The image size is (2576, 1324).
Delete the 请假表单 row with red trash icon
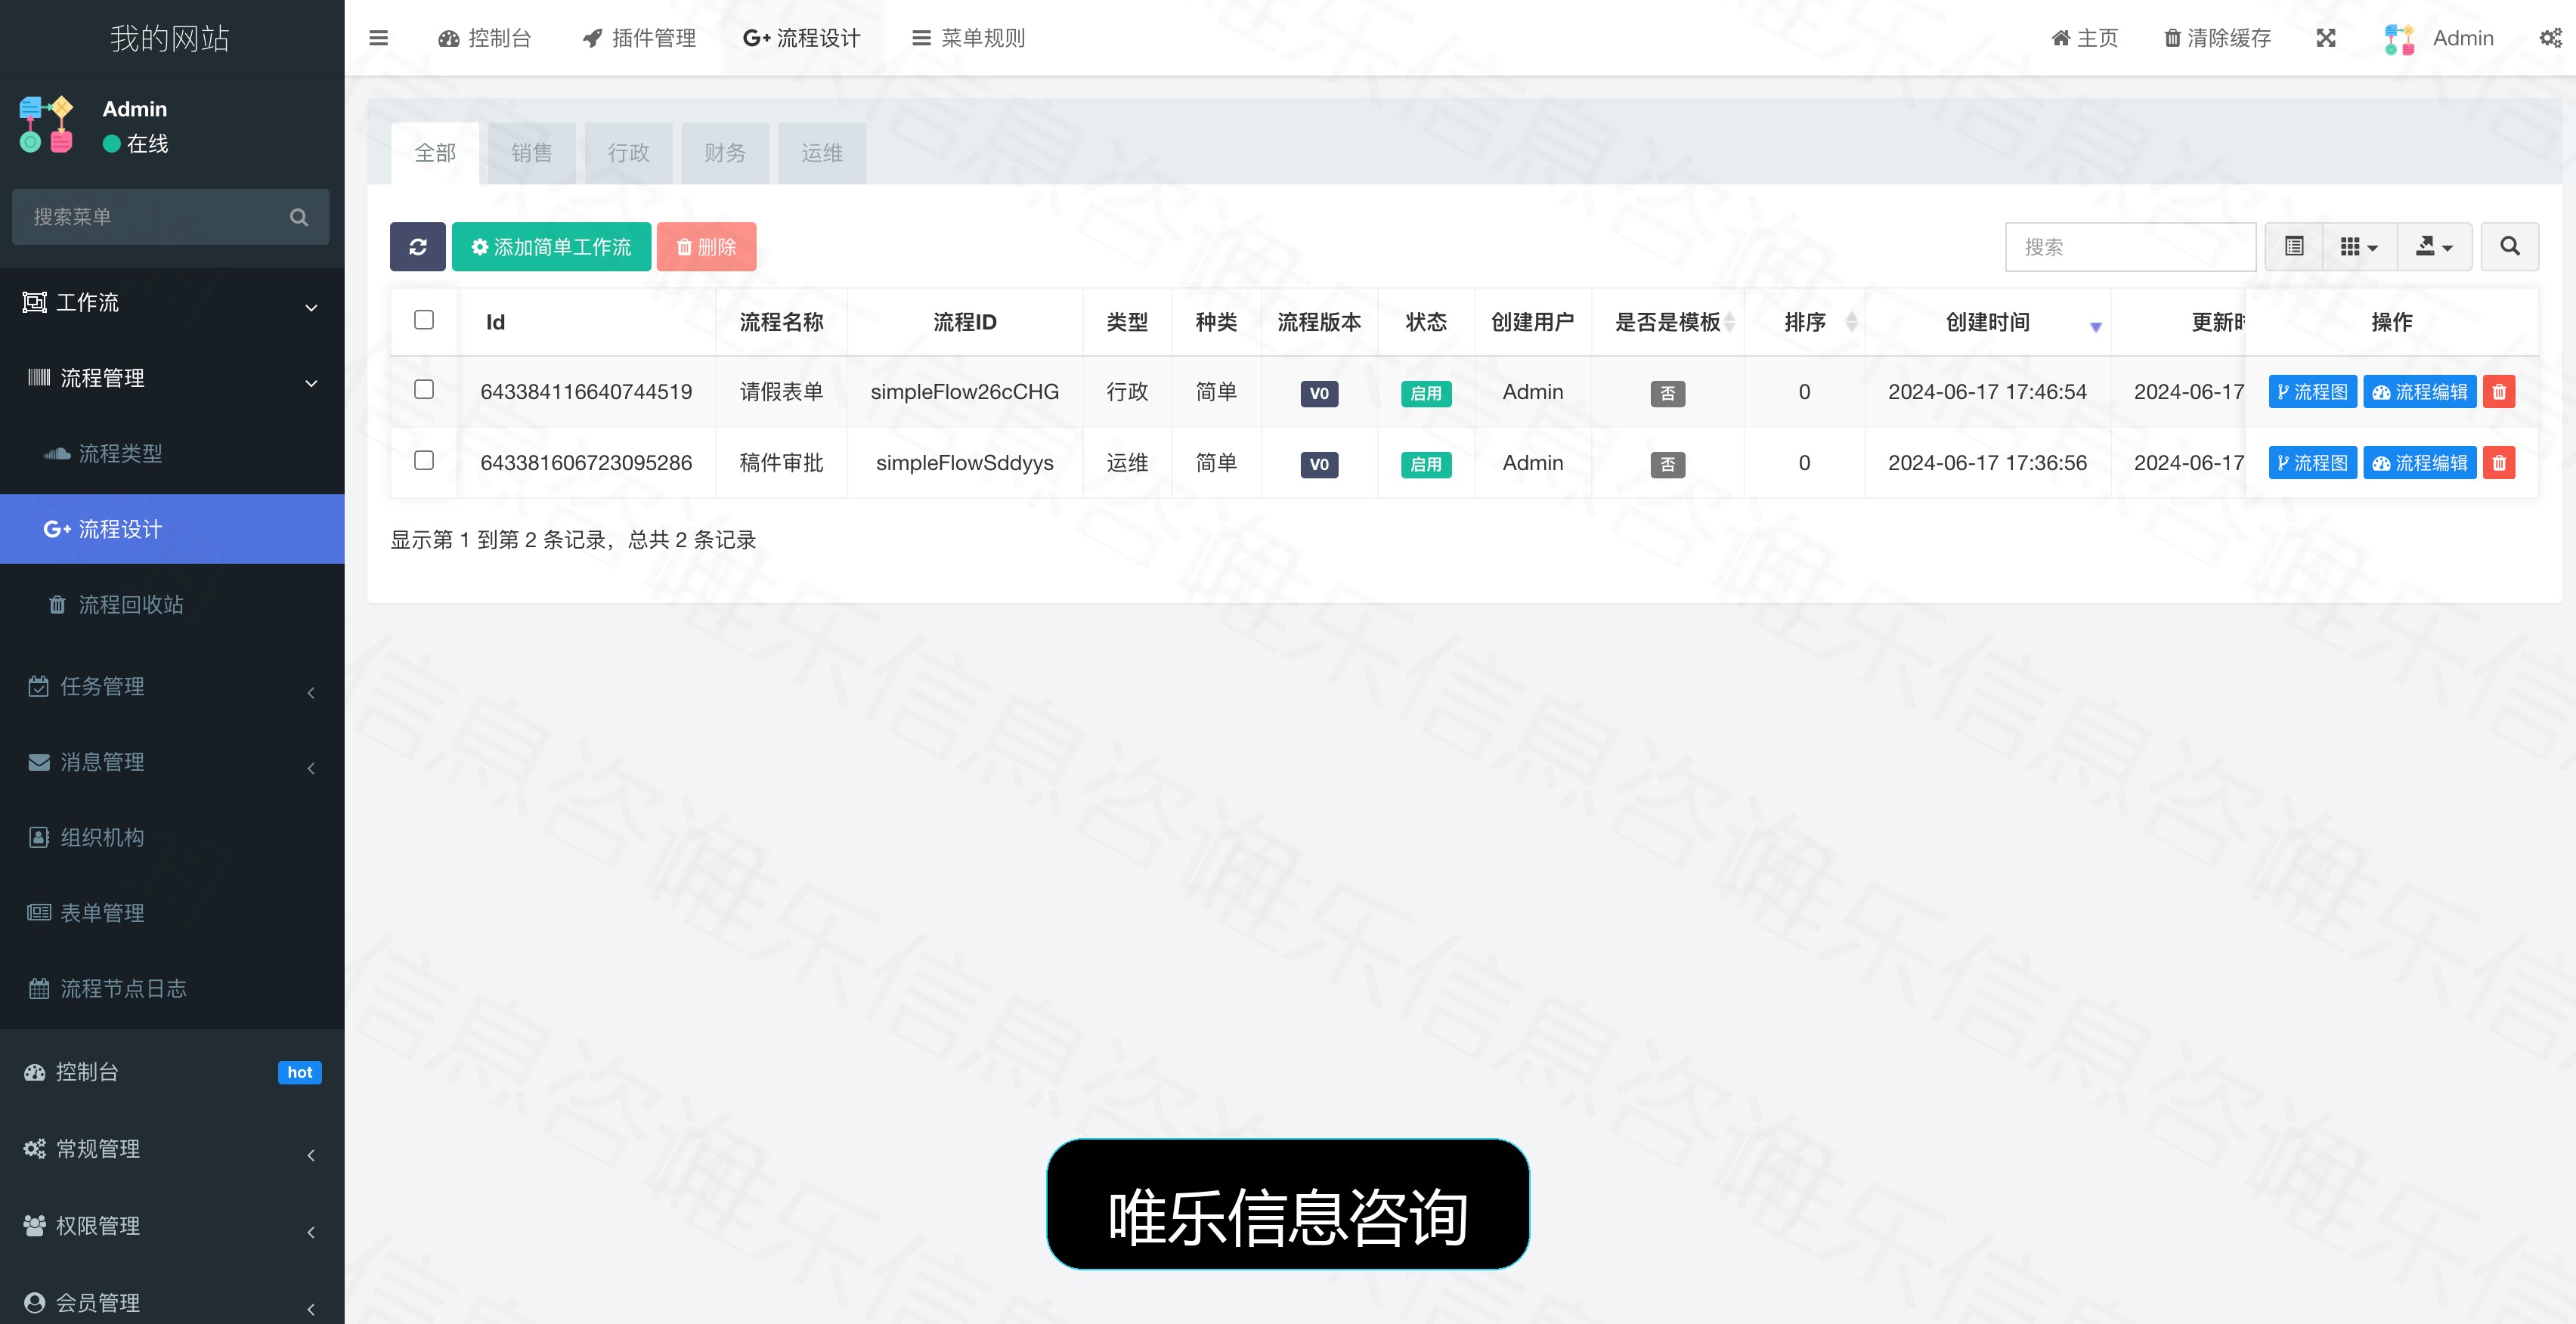pos(2499,392)
